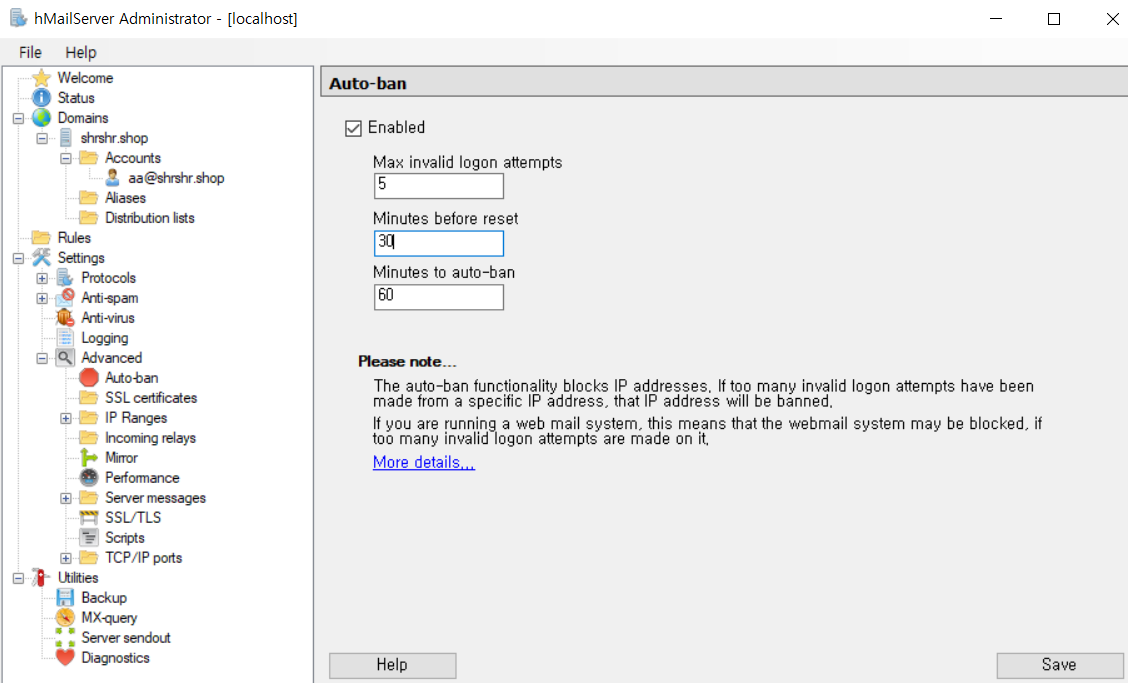The image size is (1128, 683).
Task: Open the Scripts icon
Action: [x=89, y=538]
